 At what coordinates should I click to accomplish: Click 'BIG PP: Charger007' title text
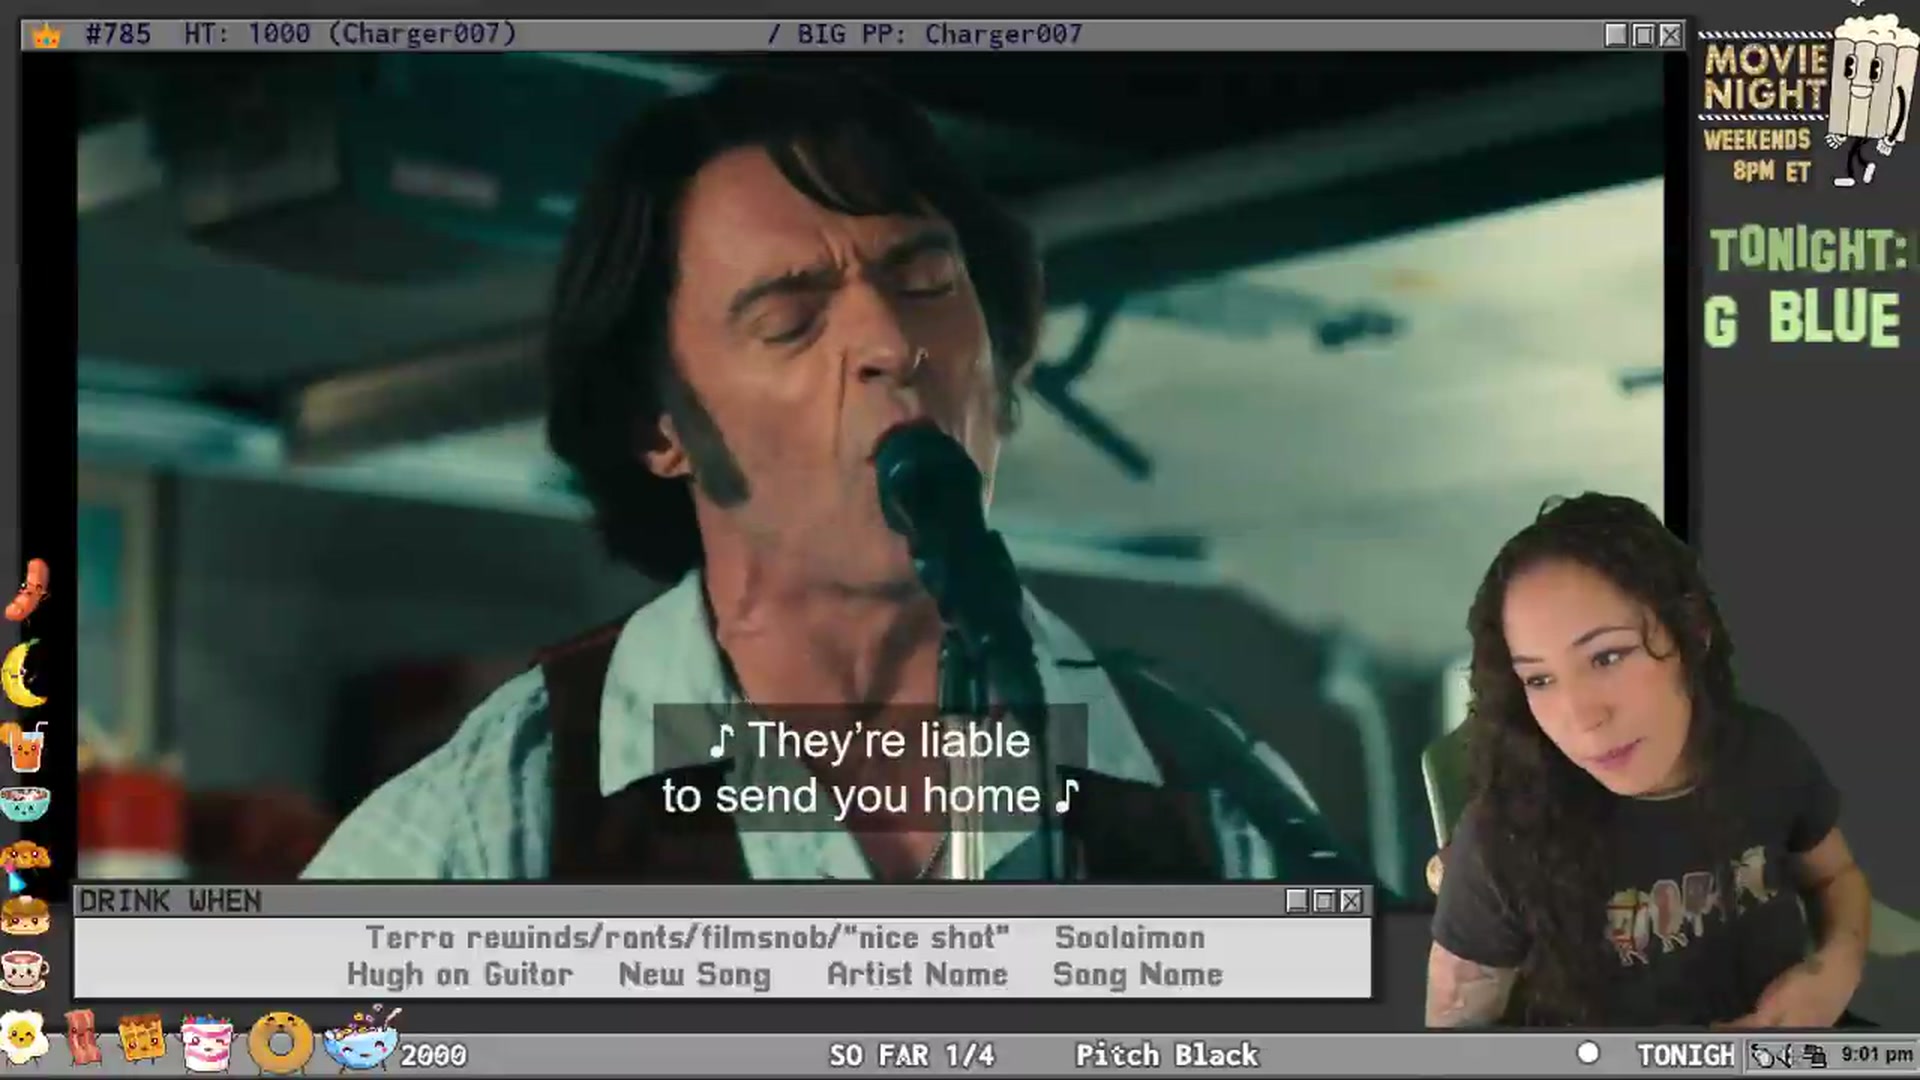(940, 35)
